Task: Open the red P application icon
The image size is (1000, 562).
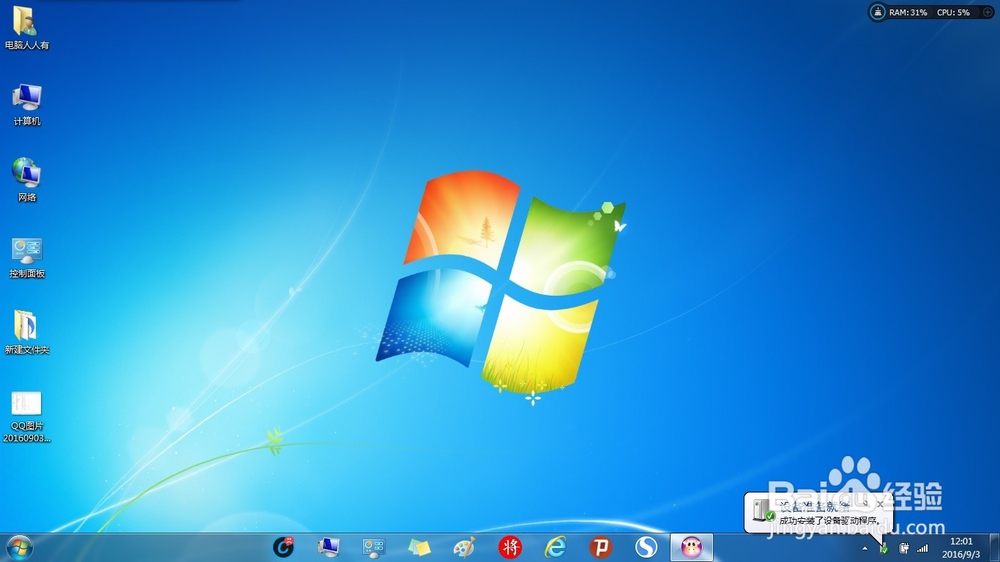Action: pos(601,547)
